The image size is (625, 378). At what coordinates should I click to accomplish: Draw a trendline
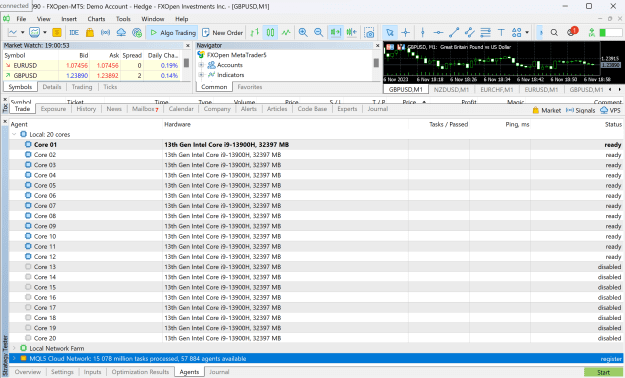pos(454,33)
